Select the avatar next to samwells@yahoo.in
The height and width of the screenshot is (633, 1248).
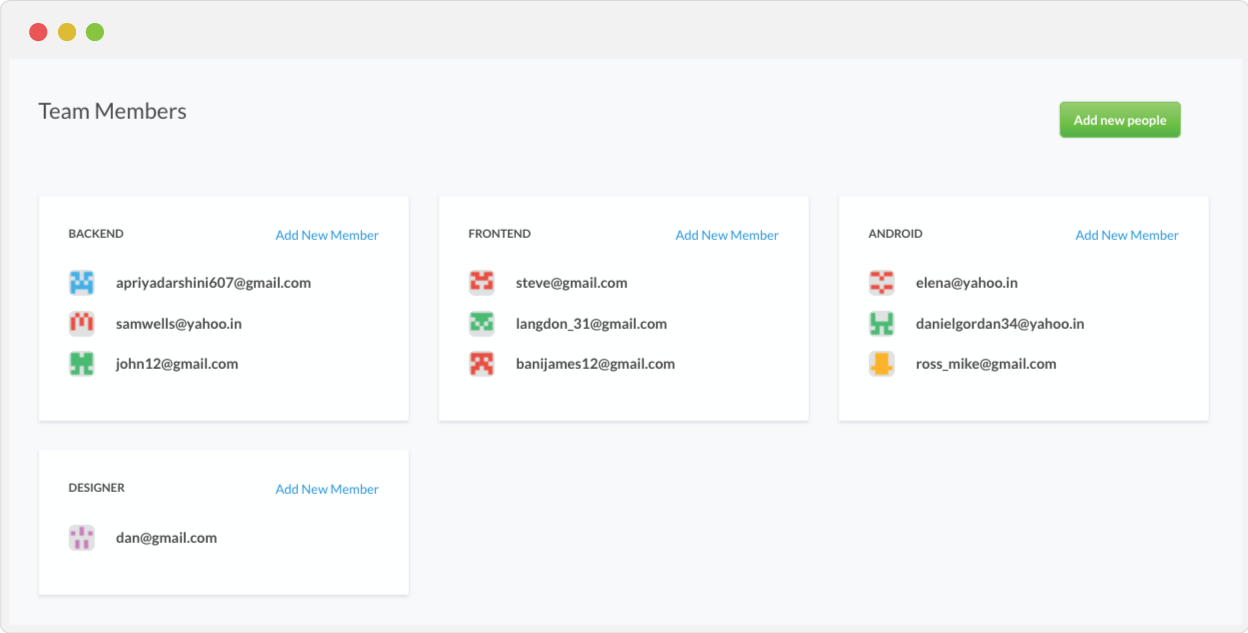pyautogui.click(x=81, y=324)
